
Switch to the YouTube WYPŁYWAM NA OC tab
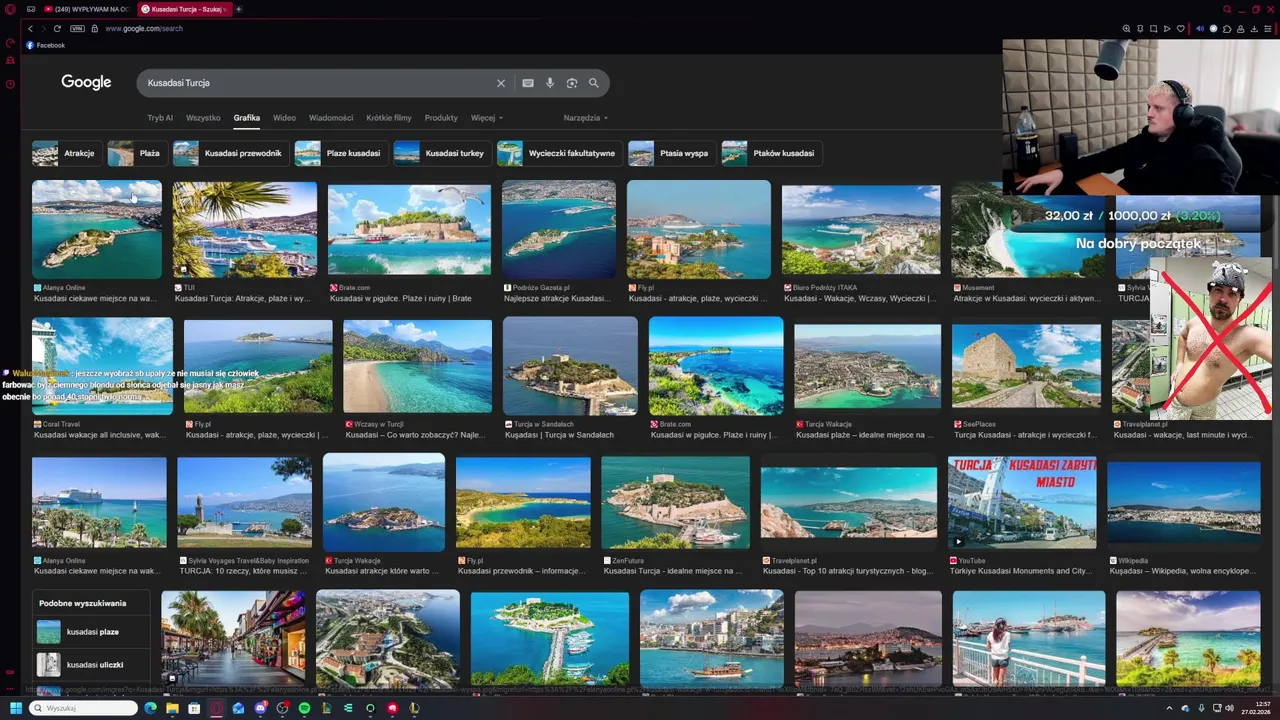[x=87, y=9]
